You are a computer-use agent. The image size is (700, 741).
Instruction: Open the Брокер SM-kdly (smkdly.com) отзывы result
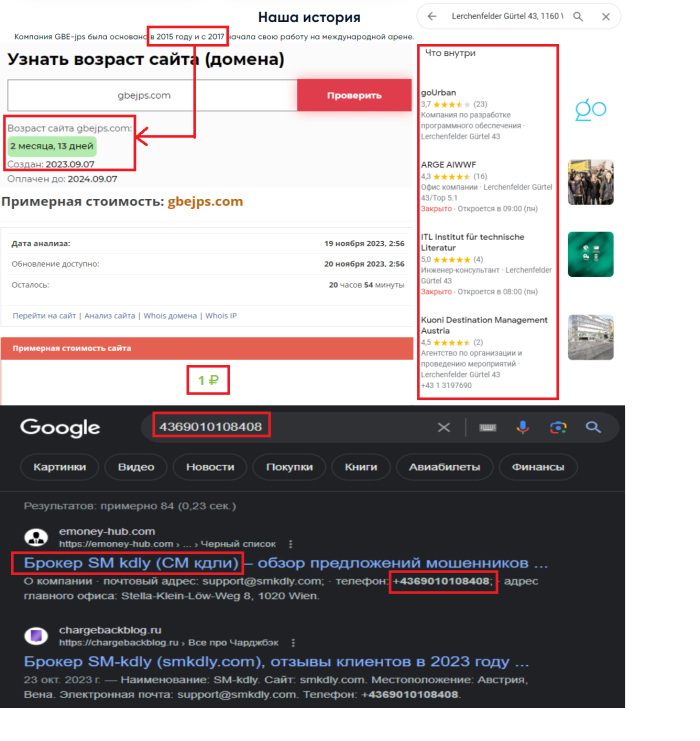click(276, 662)
